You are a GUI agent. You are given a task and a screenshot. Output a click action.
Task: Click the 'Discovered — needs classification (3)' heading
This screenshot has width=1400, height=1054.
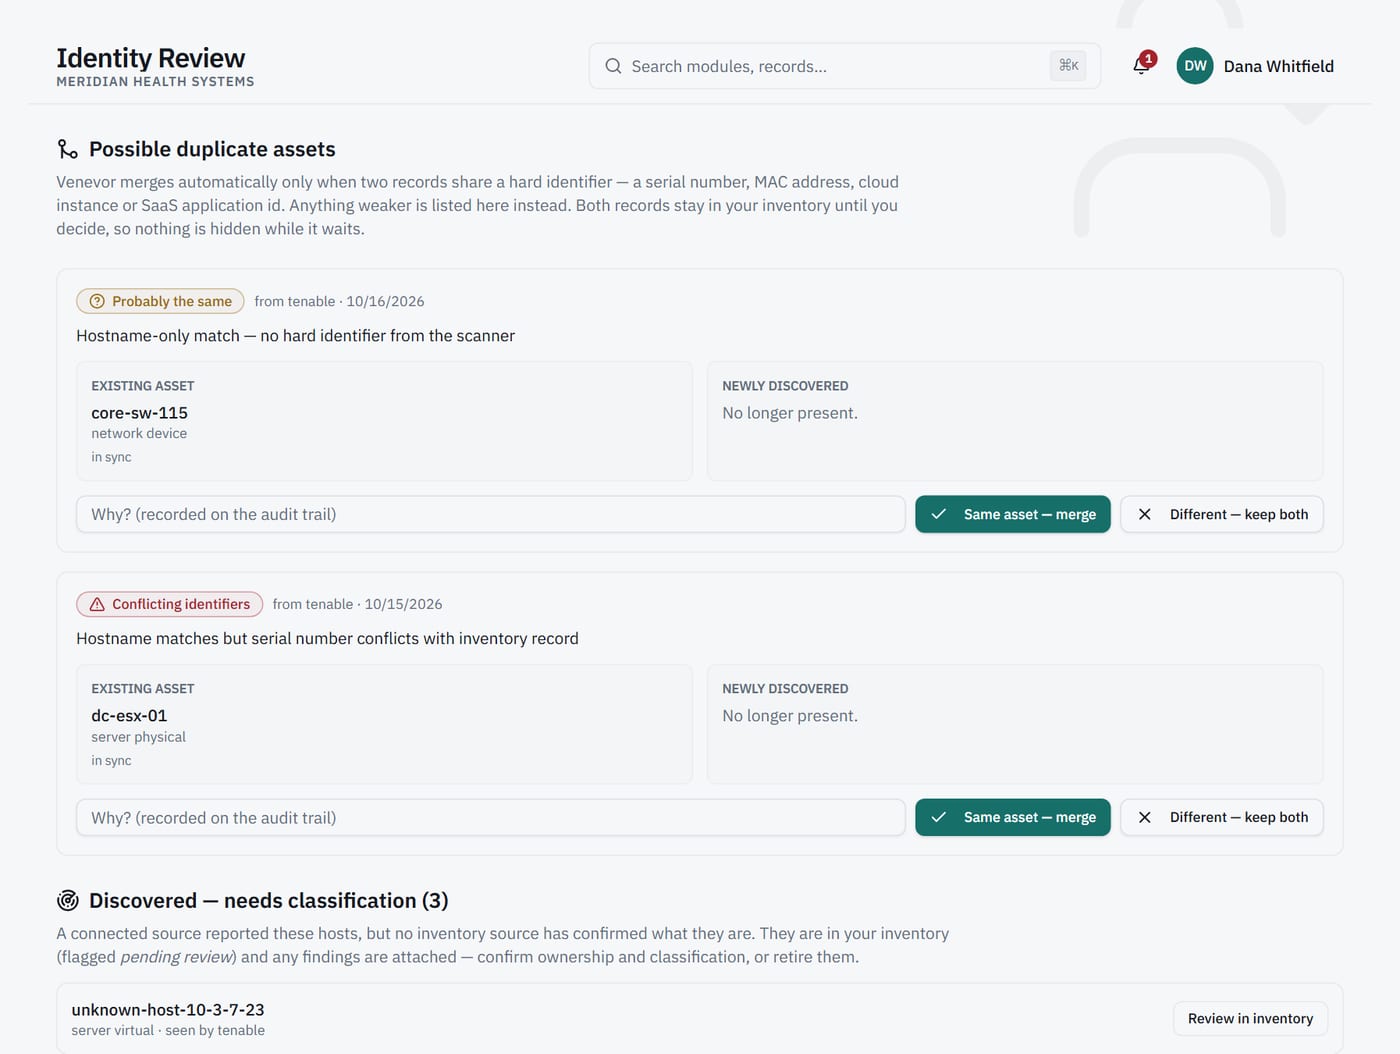(x=268, y=901)
